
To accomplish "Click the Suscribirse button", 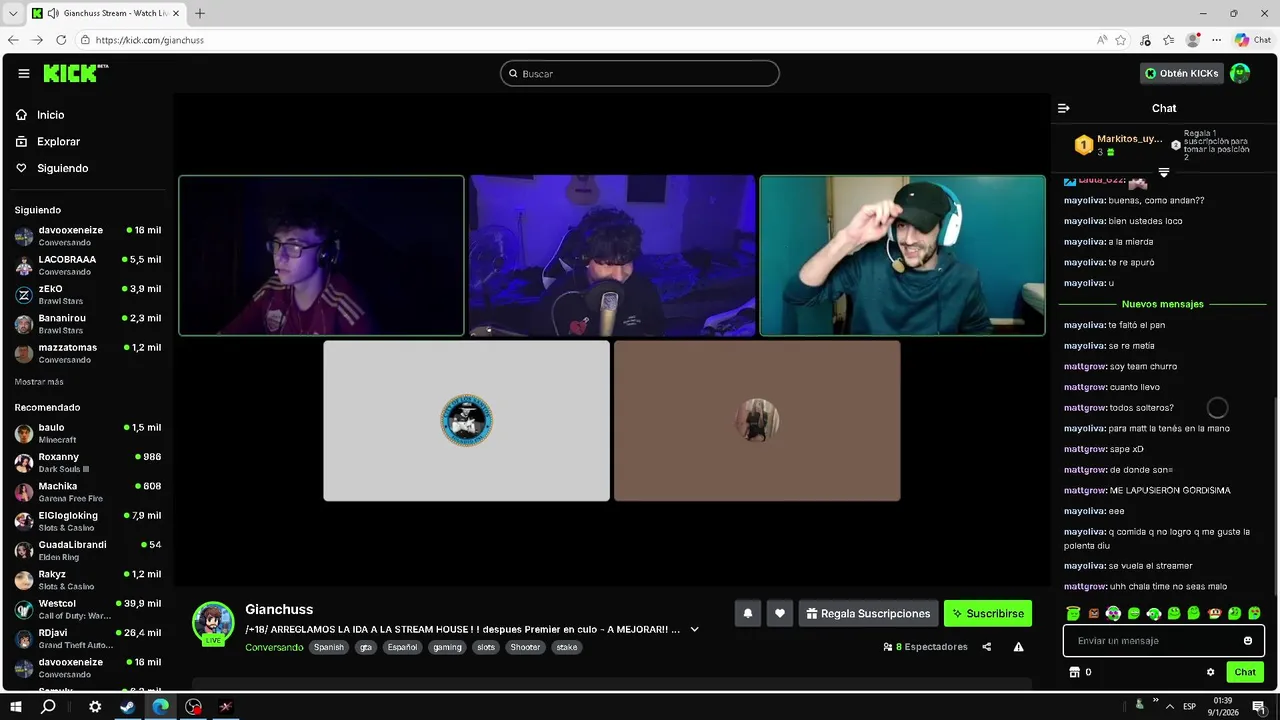I will 988,613.
